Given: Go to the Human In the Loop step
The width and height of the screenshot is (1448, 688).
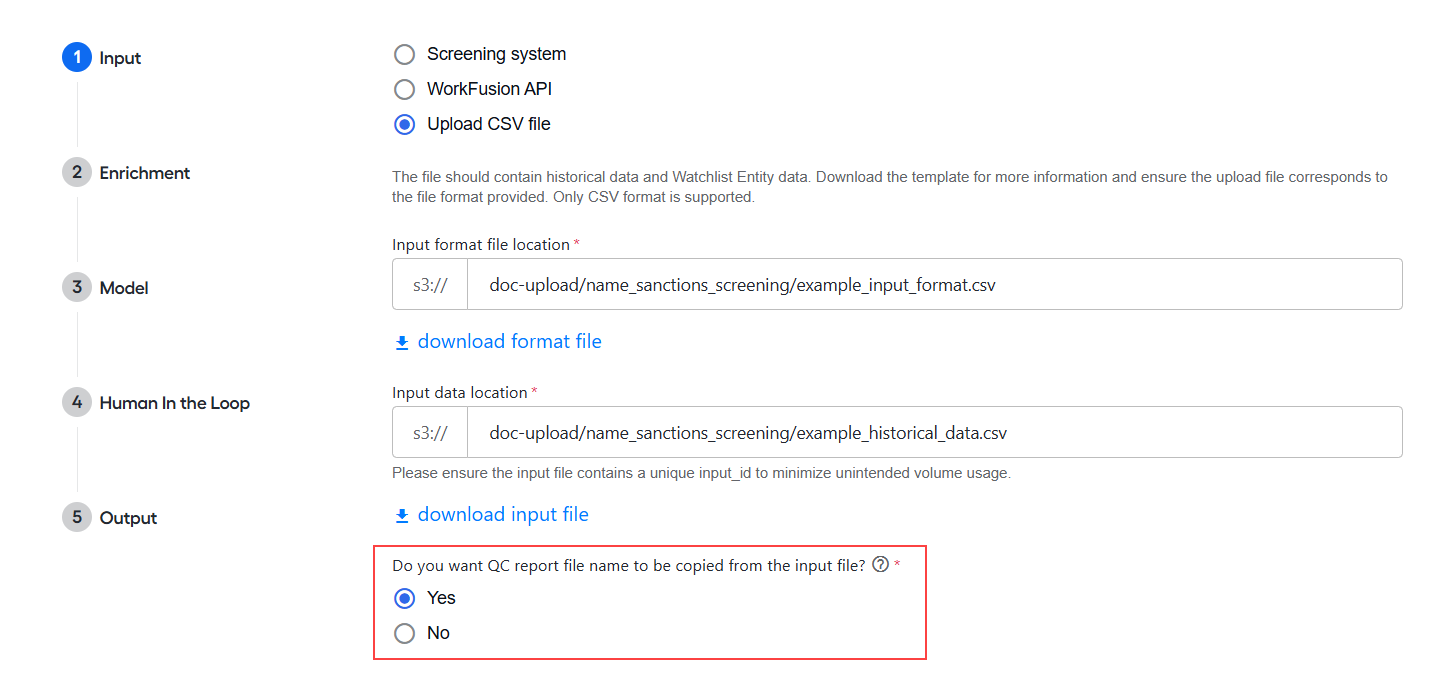Looking at the screenshot, I should click(174, 403).
